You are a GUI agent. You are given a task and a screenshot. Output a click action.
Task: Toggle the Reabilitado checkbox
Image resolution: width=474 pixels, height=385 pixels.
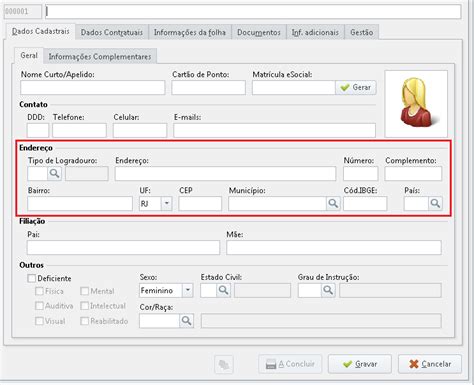tap(85, 321)
